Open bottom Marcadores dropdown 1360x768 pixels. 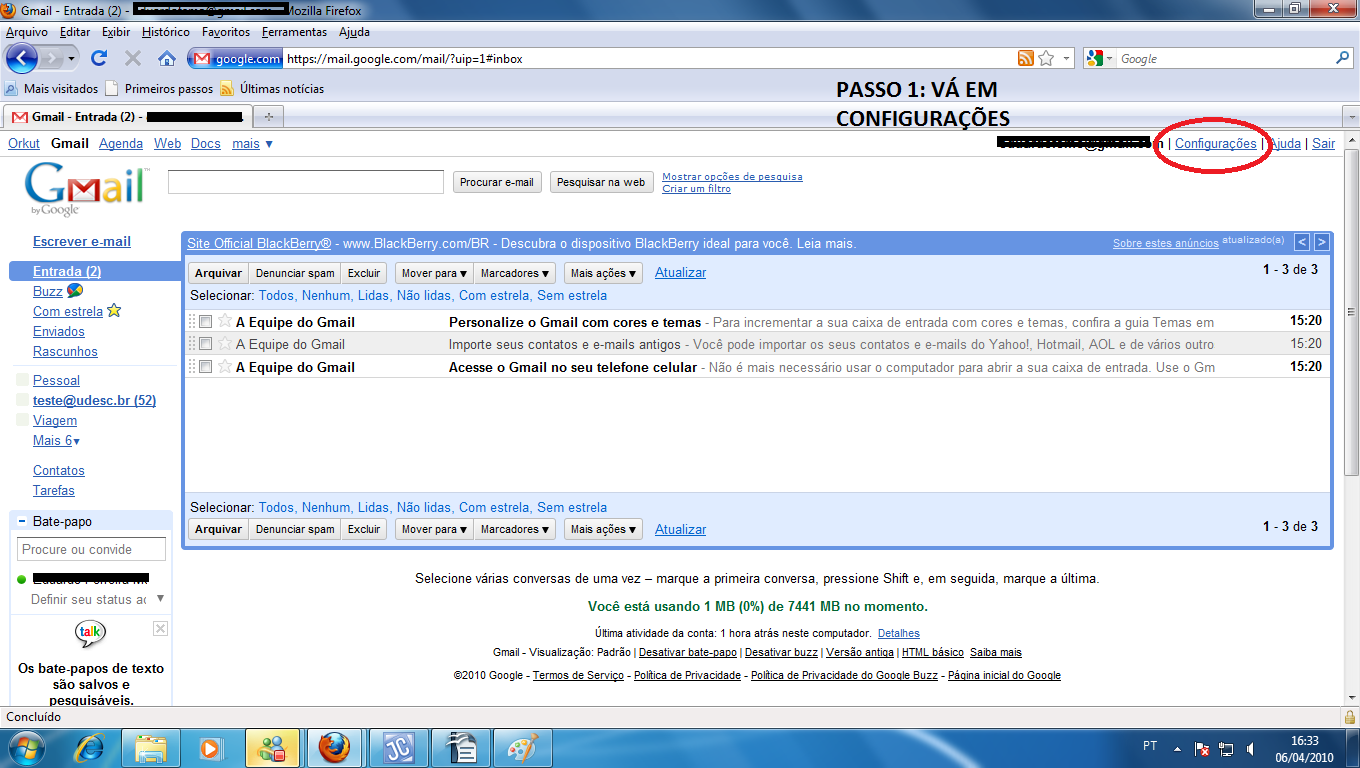(x=514, y=529)
